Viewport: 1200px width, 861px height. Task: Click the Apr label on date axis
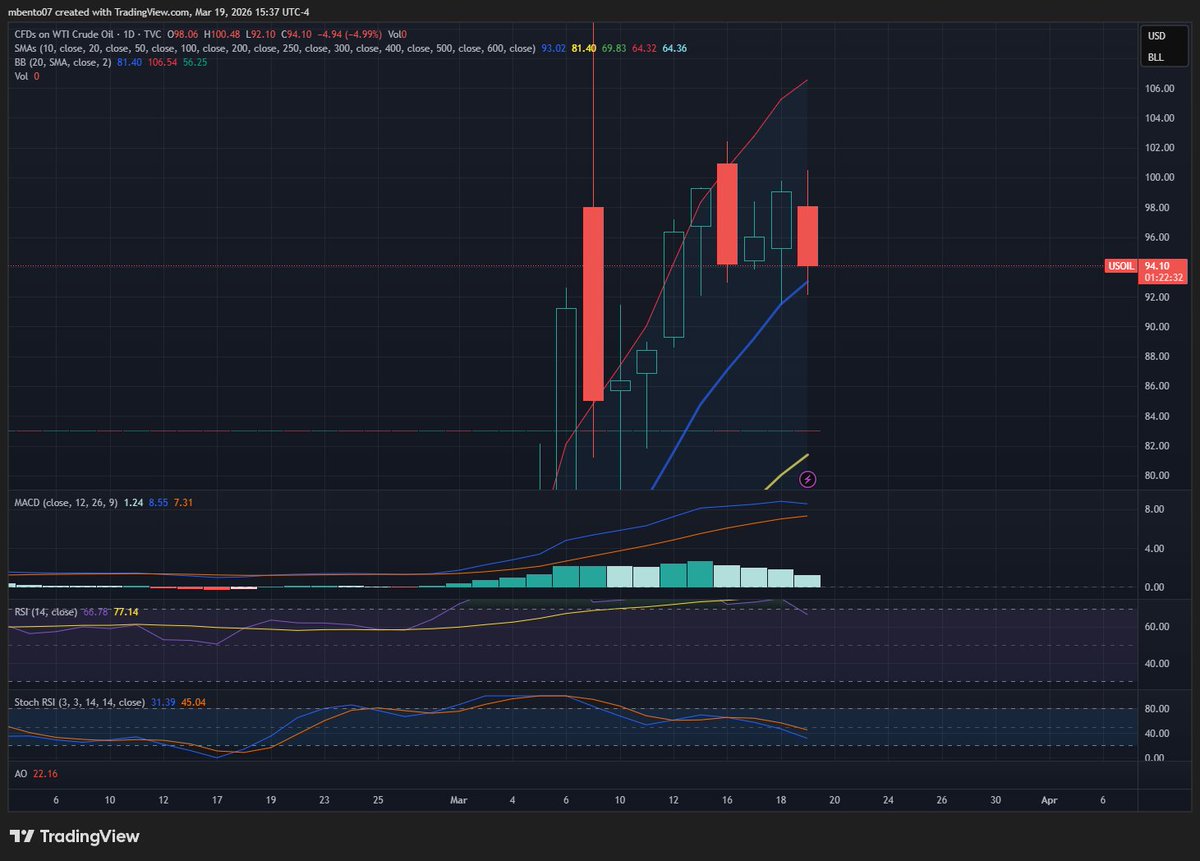[1049, 800]
